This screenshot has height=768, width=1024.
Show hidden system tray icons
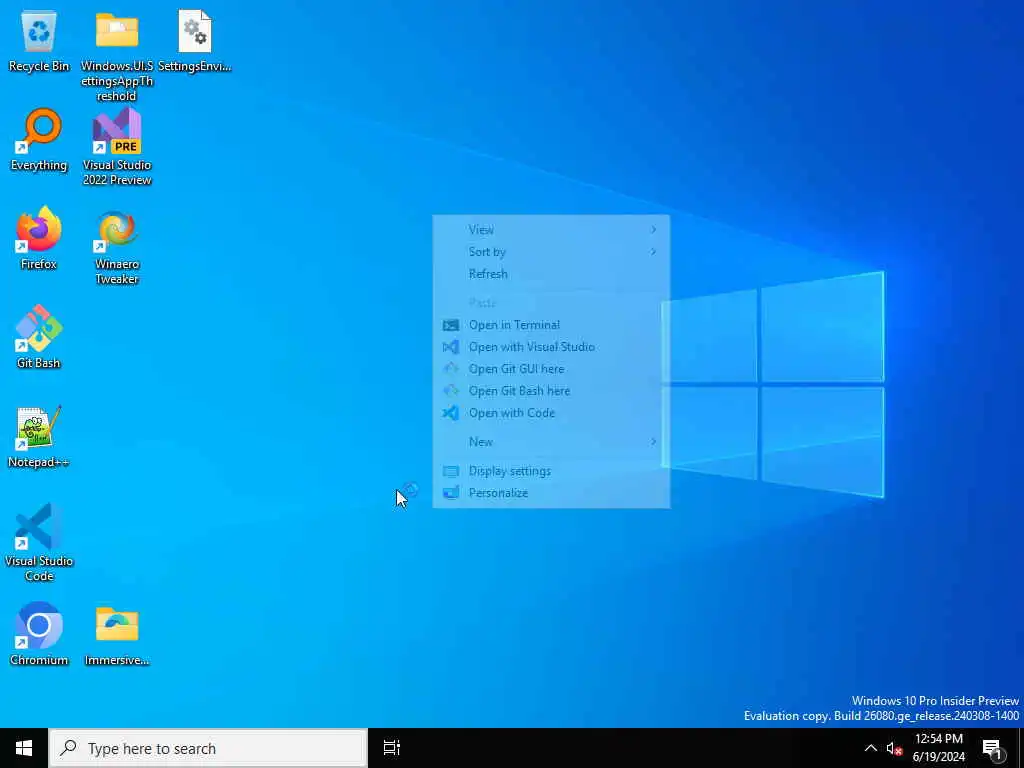(x=871, y=748)
